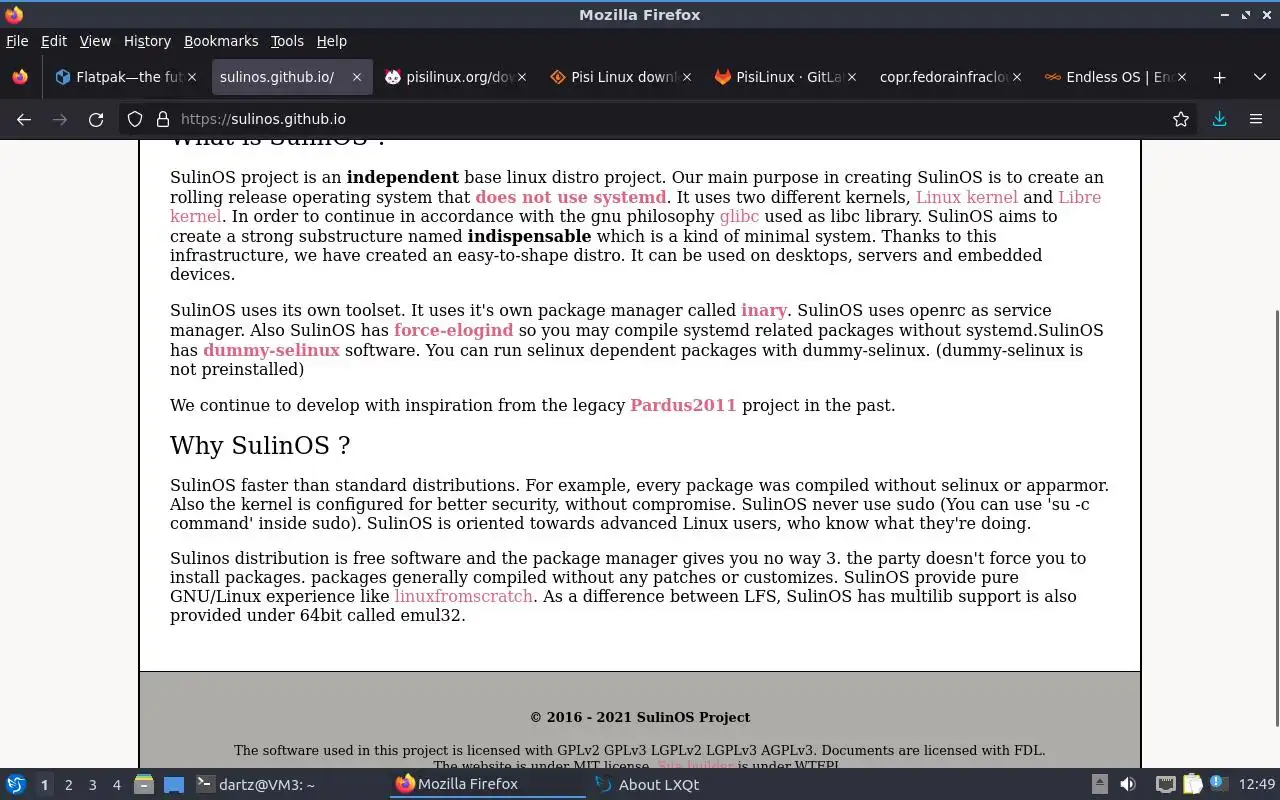Close the sulinos.github.io tab
The width and height of the screenshot is (1280, 800).
(x=356, y=77)
